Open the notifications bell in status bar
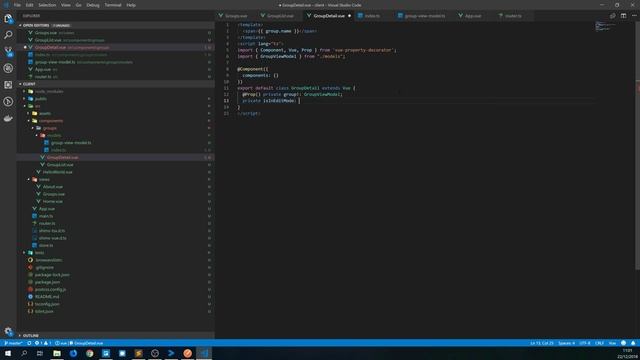Image resolution: width=640 pixels, height=360 pixels. (x=633, y=343)
